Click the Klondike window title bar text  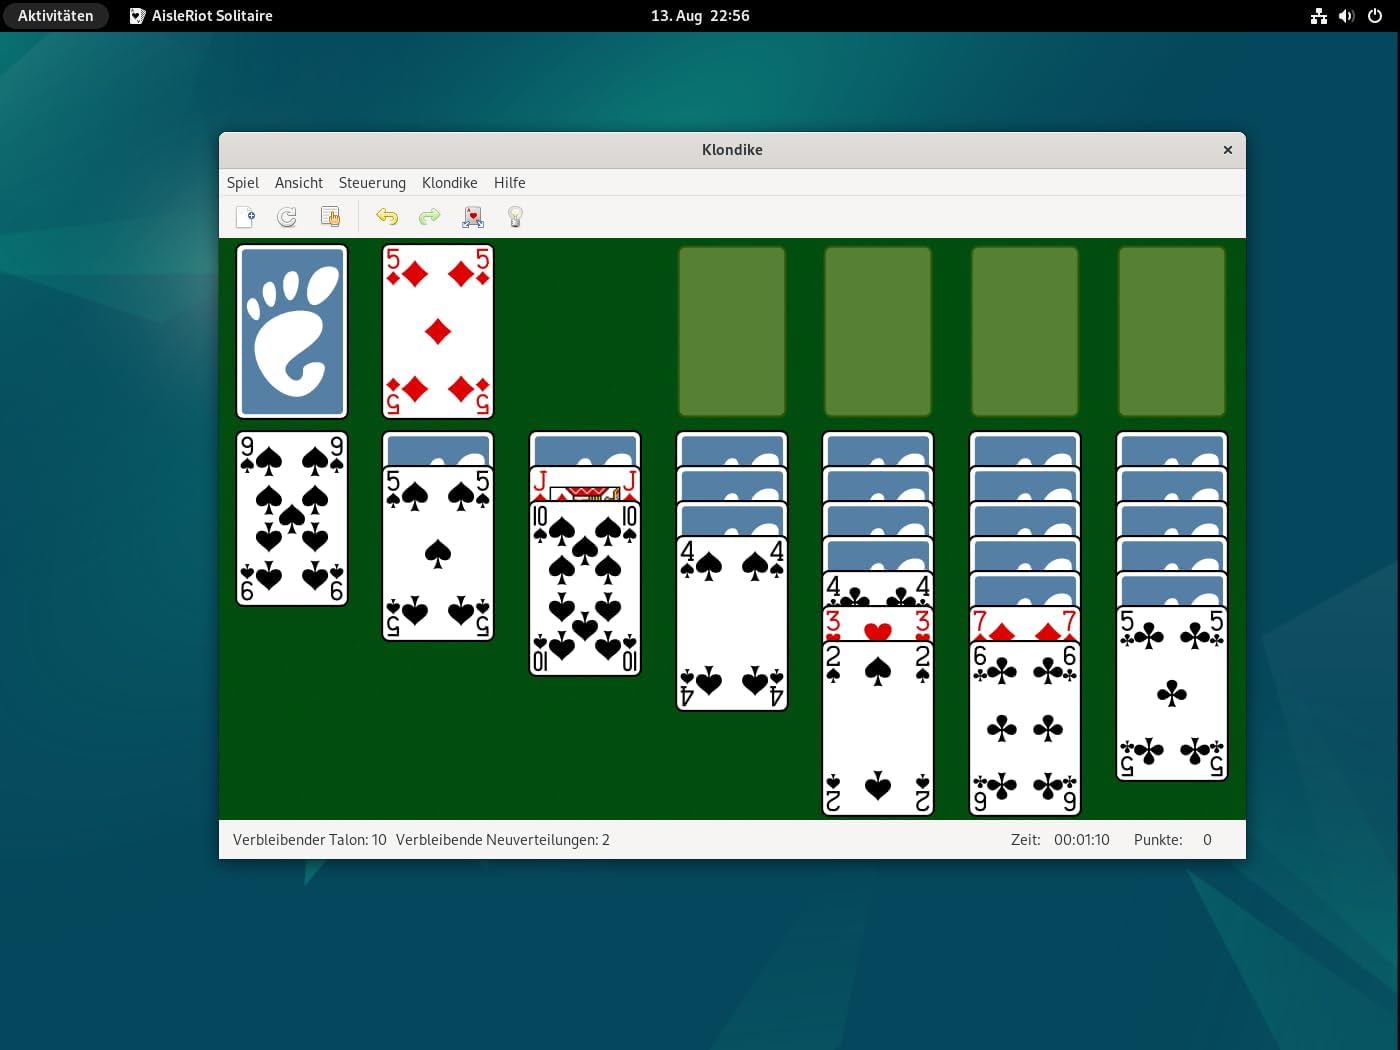click(732, 150)
